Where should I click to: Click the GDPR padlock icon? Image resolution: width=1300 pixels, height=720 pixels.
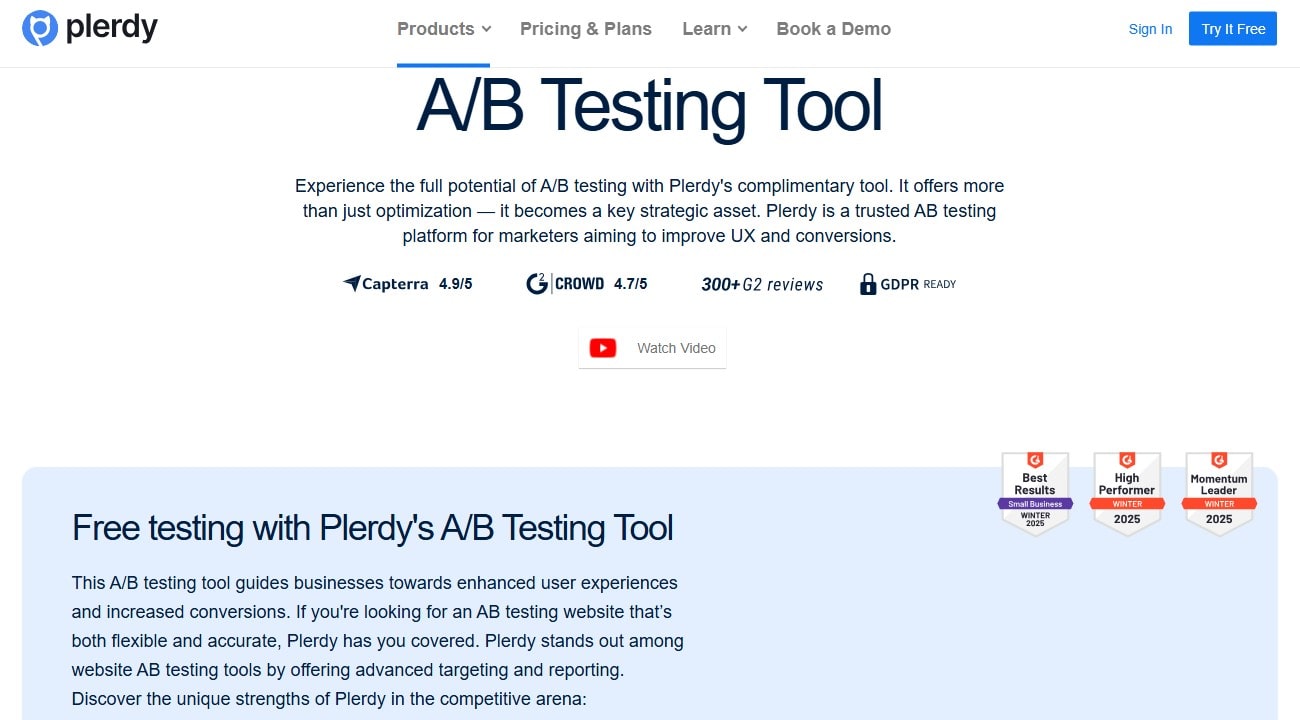(x=868, y=284)
